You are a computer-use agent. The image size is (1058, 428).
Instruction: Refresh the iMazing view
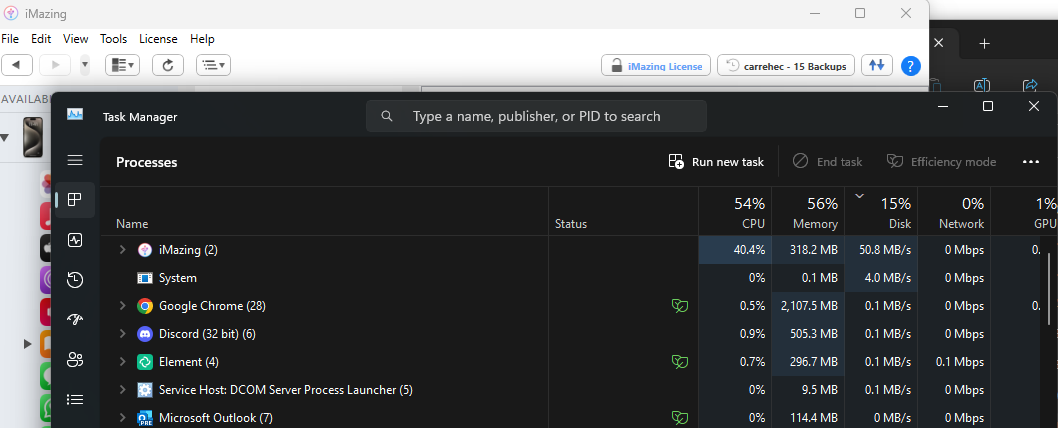click(168, 65)
